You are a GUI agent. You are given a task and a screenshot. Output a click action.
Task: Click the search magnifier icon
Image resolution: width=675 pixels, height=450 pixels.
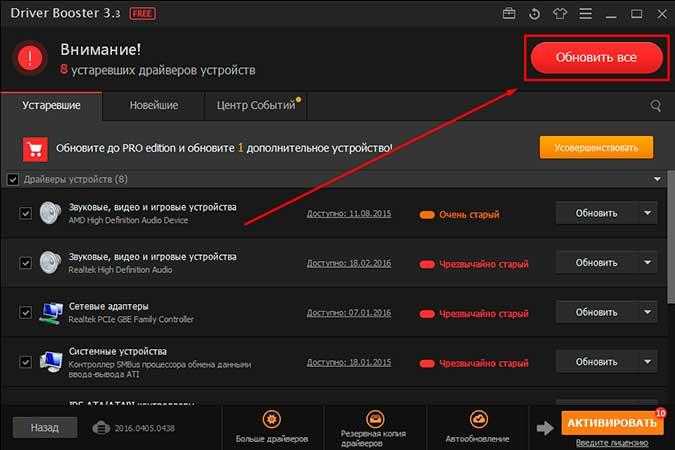(x=655, y=105)
